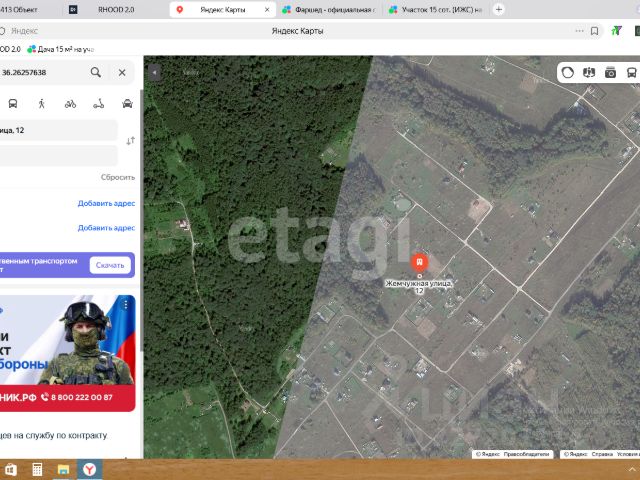Click the Правообладатели attribution link

point(527,454)
